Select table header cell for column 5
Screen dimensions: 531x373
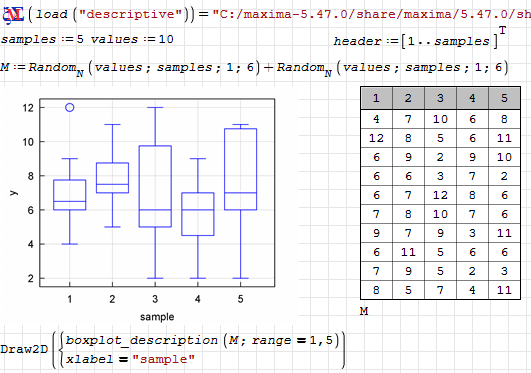(x=504, y=98)
